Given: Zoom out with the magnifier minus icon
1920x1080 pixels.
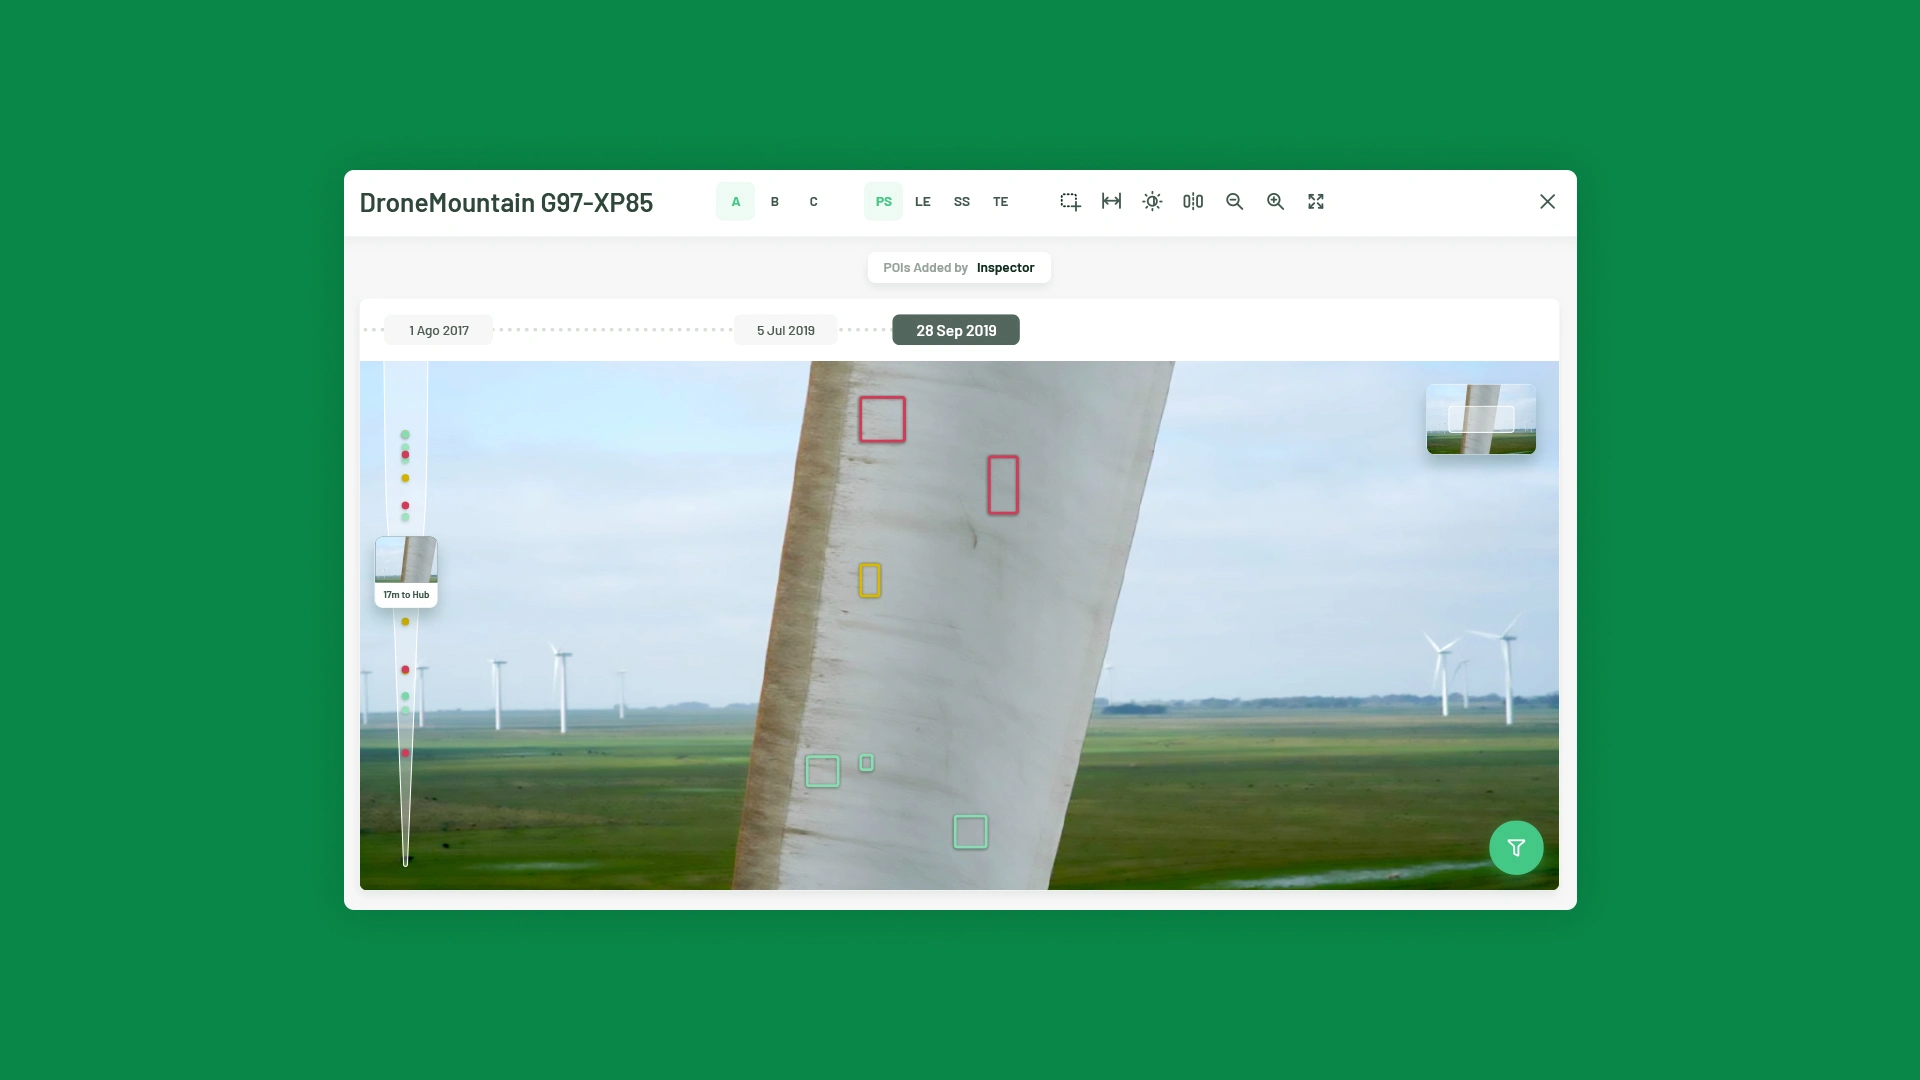Looking at the screenshot, I should (x=1234, y=202).
